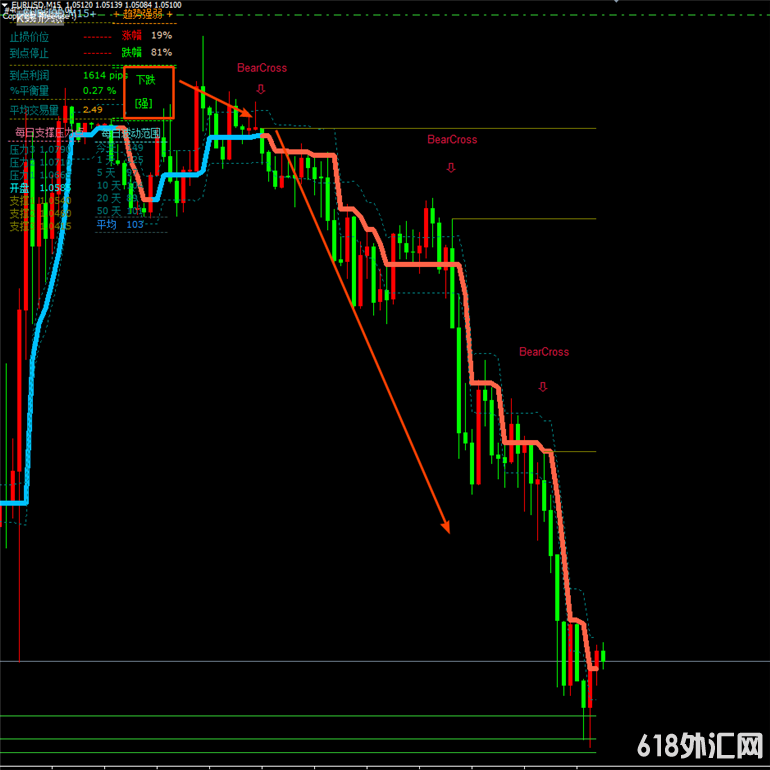Screen dimensions: 770x770
Task: Click the 支撑2 1.0460 row
Action: pos(40,213)
